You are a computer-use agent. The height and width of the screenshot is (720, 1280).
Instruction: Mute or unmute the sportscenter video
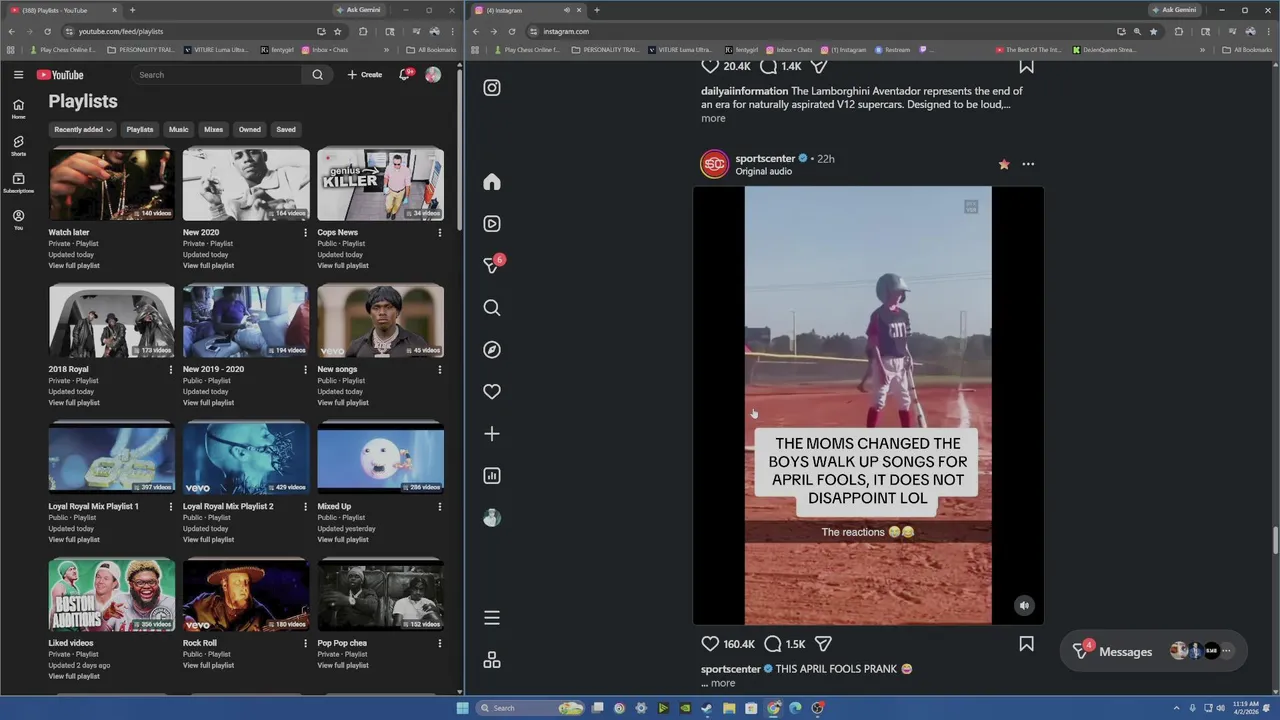point(1023,605)
